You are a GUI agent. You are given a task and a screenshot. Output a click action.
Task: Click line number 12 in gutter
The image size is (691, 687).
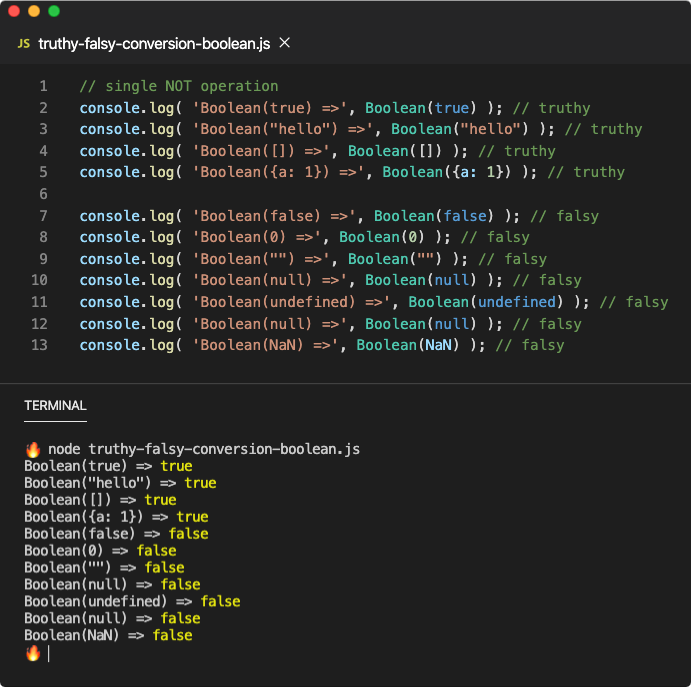(x=39, y=324)
